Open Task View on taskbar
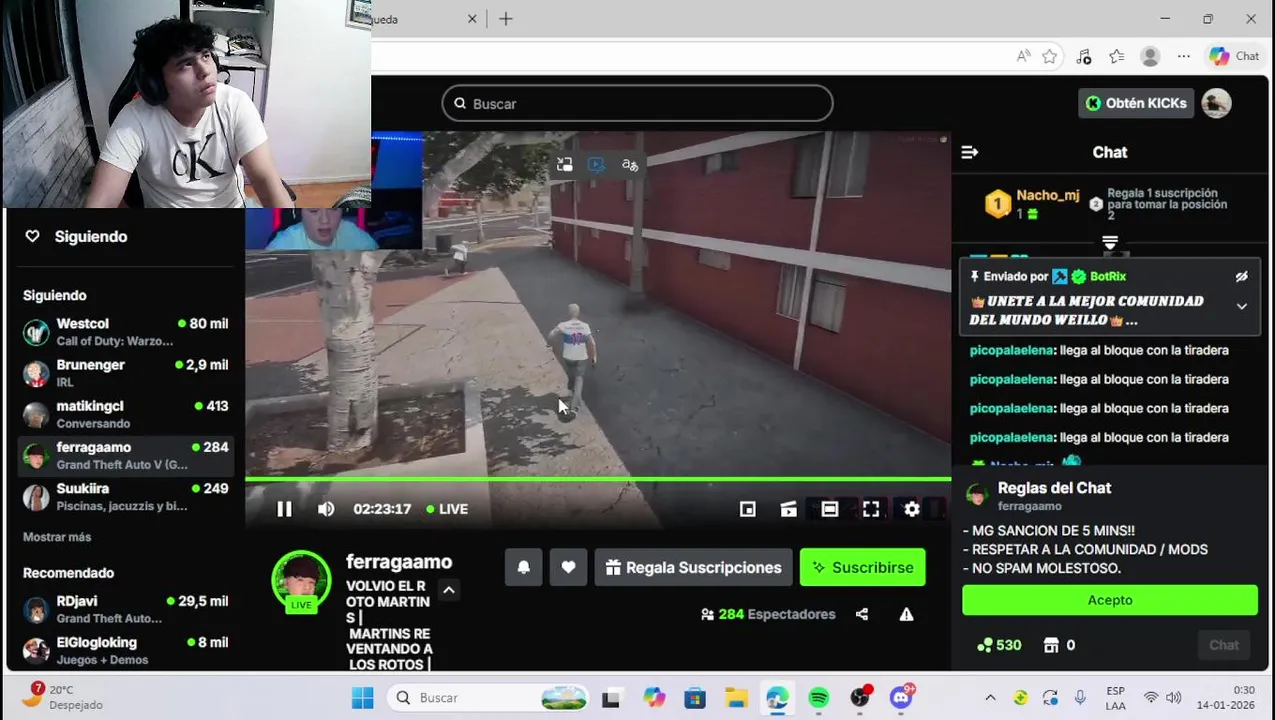 611,698
